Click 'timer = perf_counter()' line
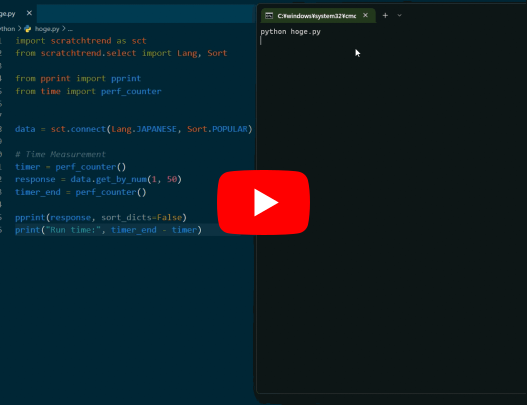 [x=71, y=167]
